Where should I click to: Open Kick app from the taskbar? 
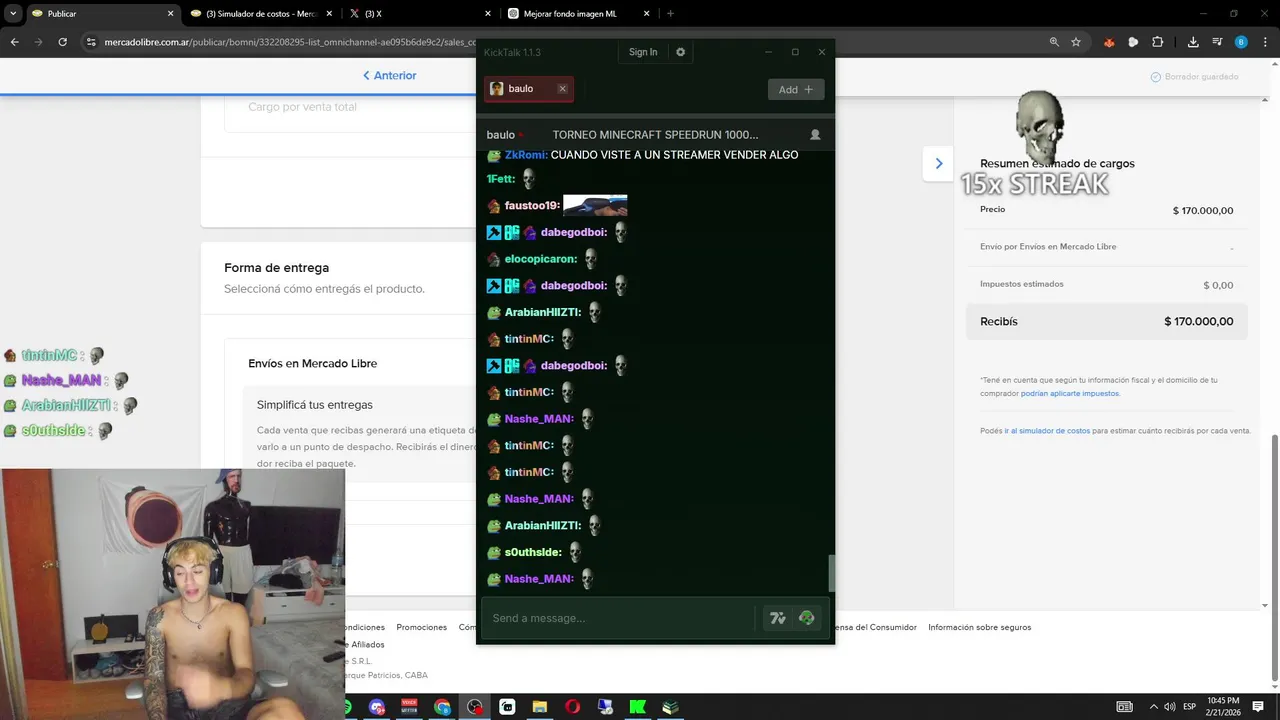click(x=637, y=707)
